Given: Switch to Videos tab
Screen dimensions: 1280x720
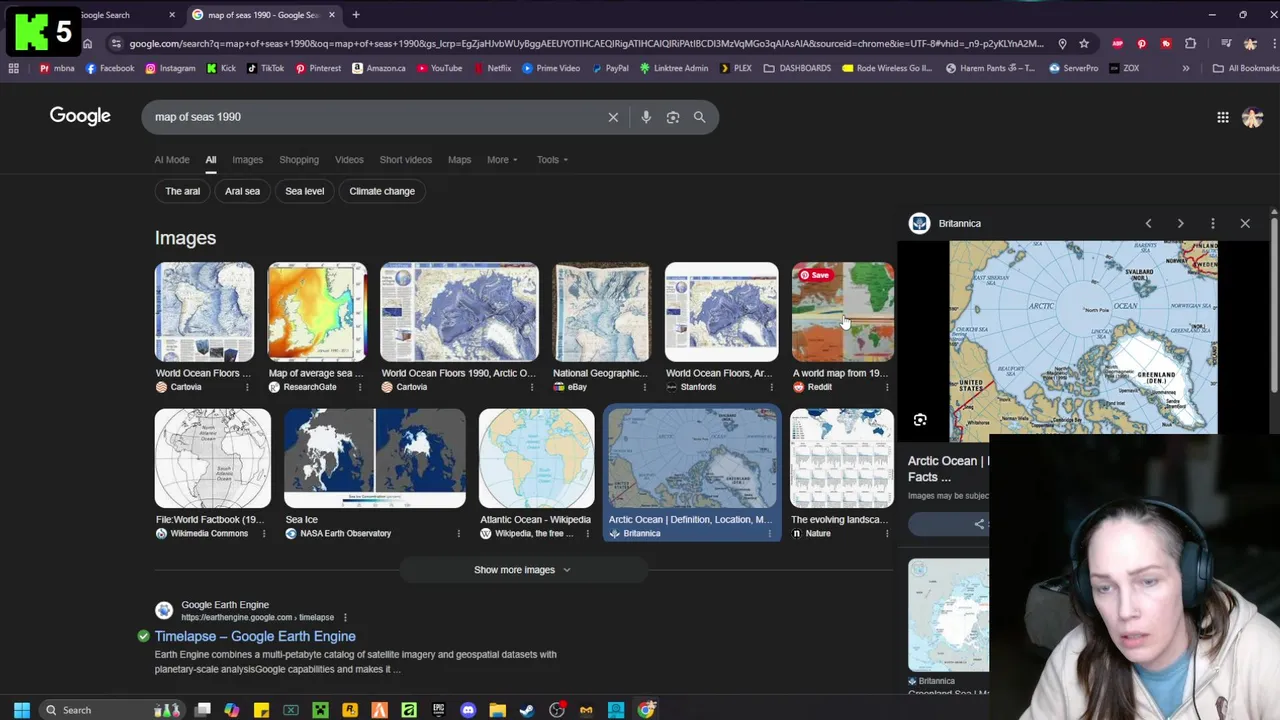Looking at the screenshot, I should [349, 160].
